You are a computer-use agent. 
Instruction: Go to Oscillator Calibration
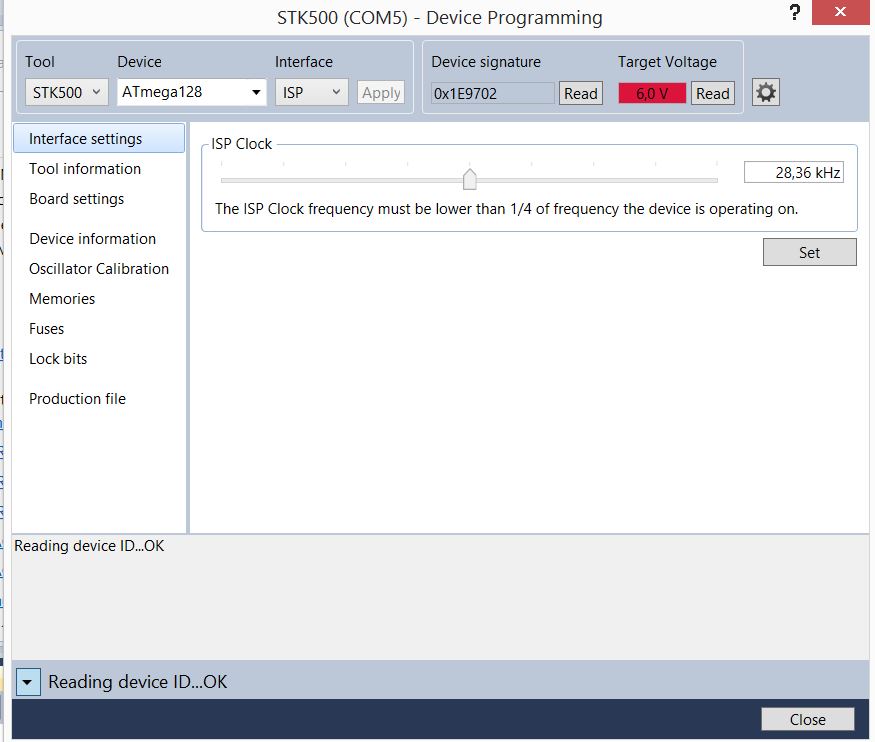point(99,269)
